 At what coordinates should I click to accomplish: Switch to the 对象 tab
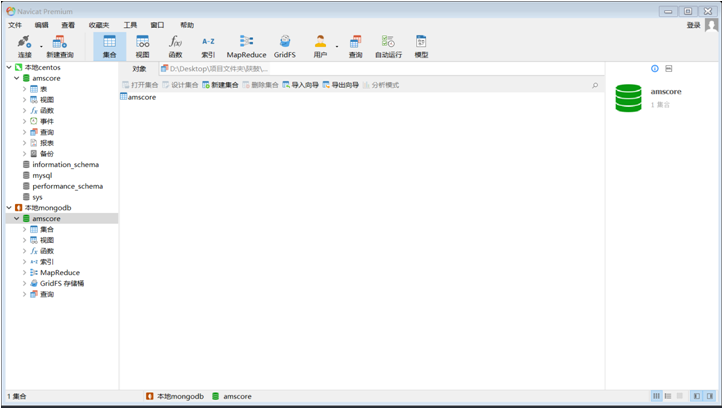point(139,69)
